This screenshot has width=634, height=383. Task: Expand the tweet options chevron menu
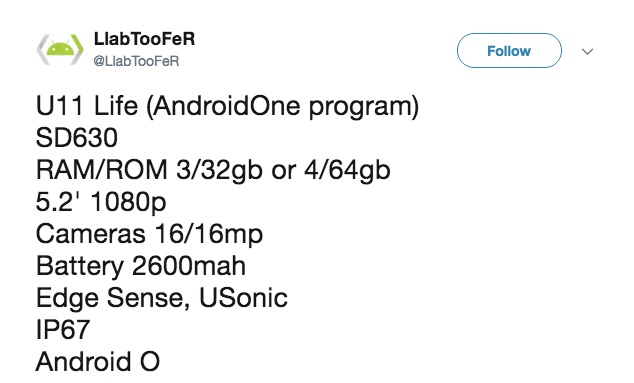click(587, 51)
